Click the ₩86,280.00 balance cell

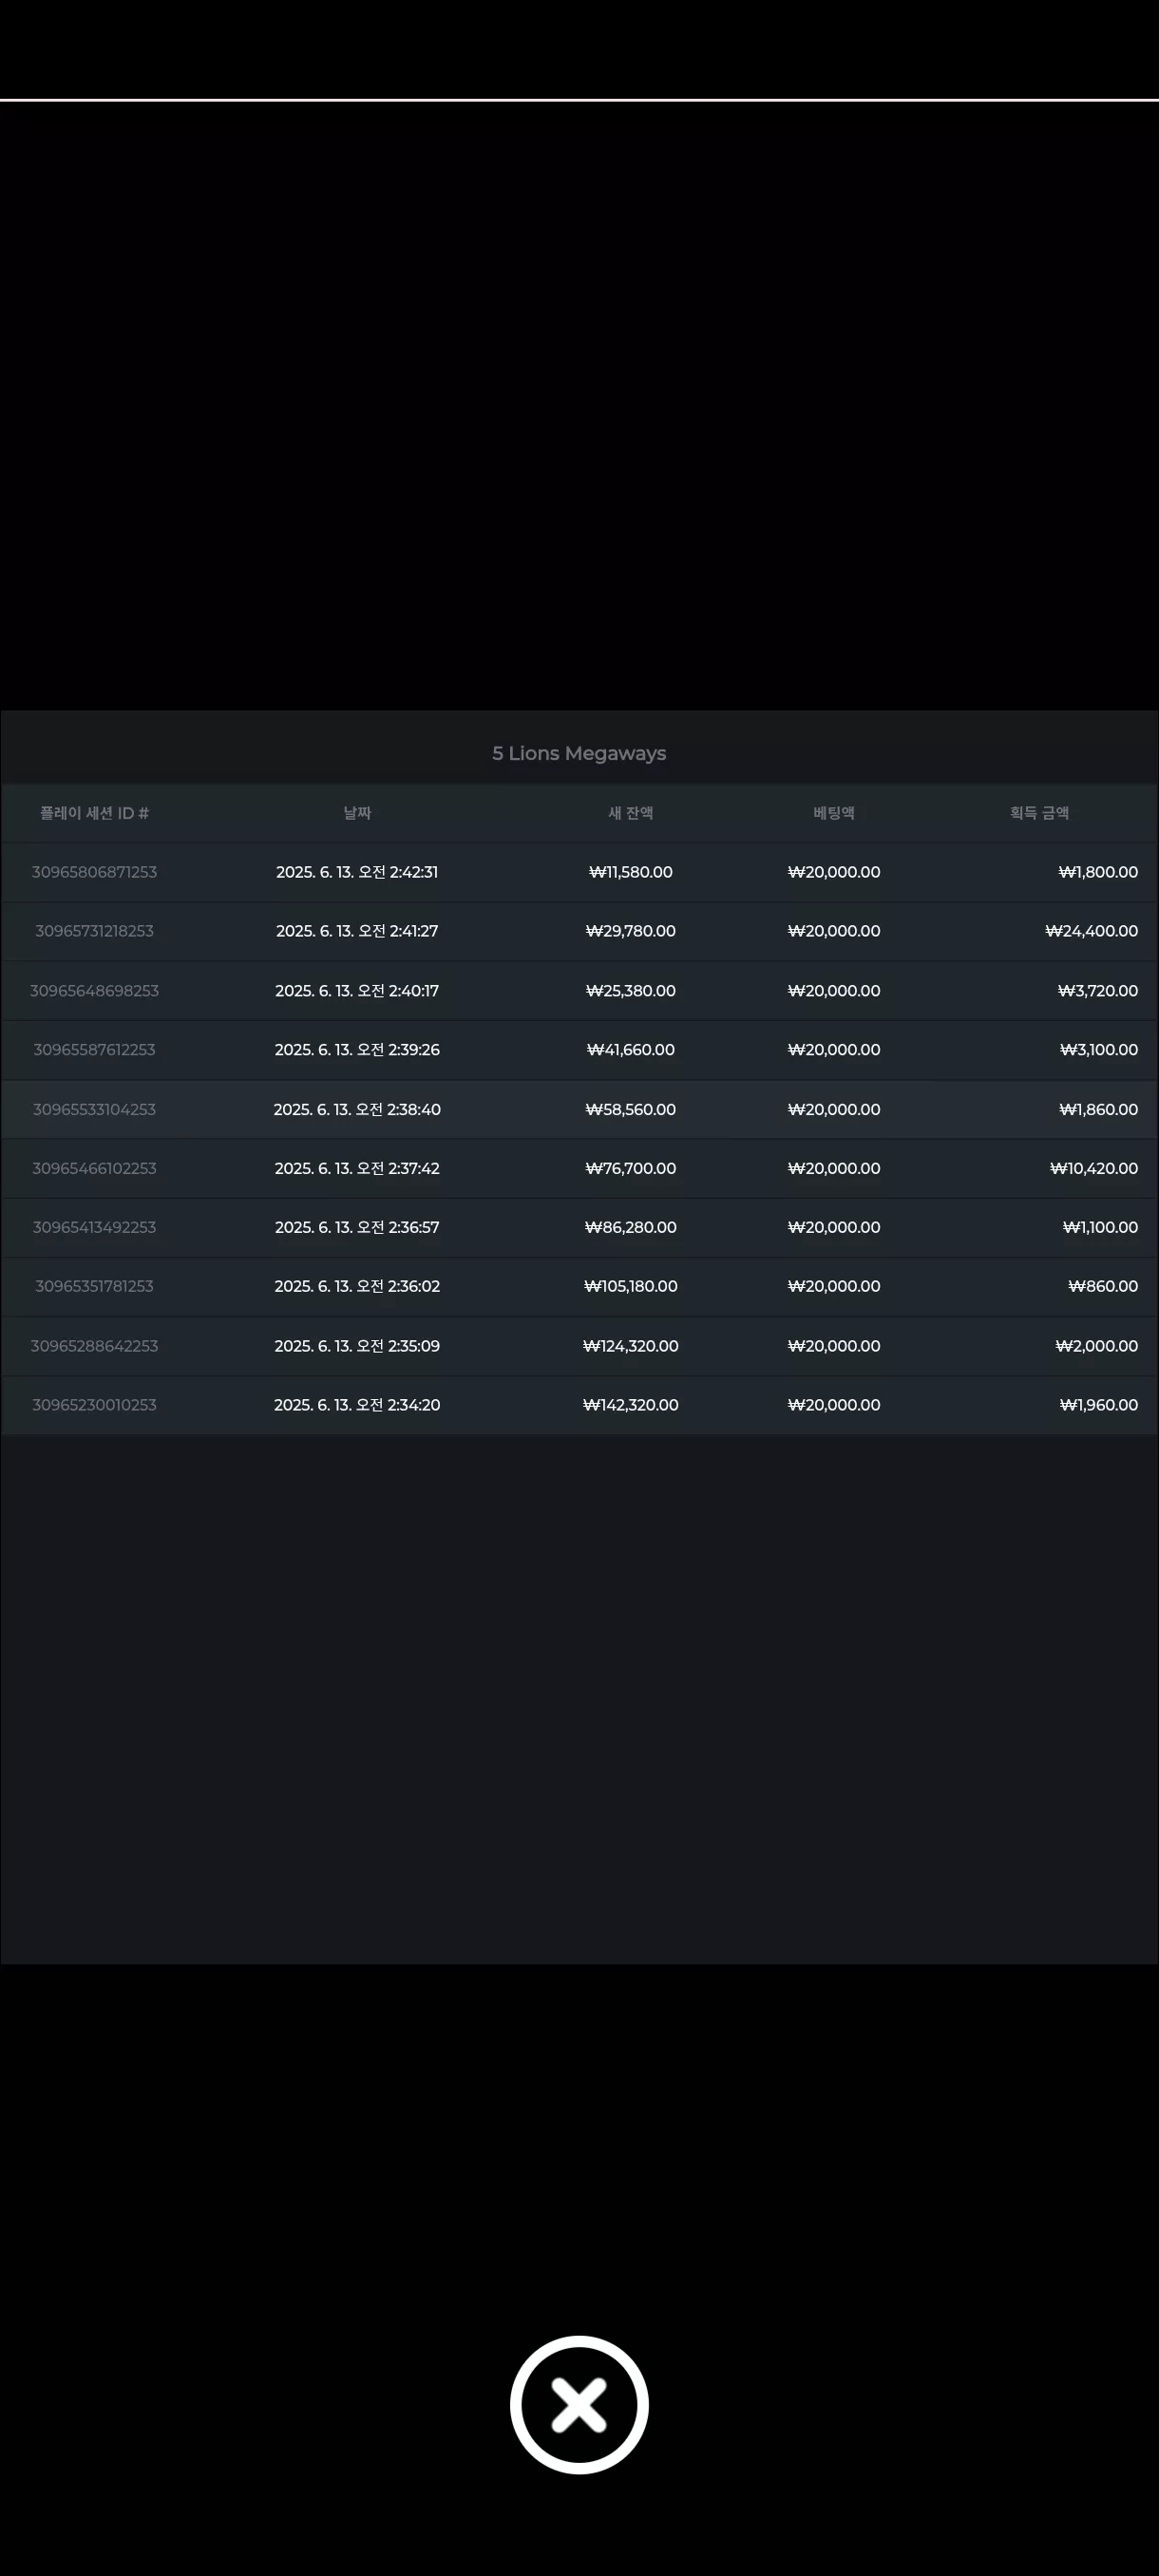(630, 1227)
